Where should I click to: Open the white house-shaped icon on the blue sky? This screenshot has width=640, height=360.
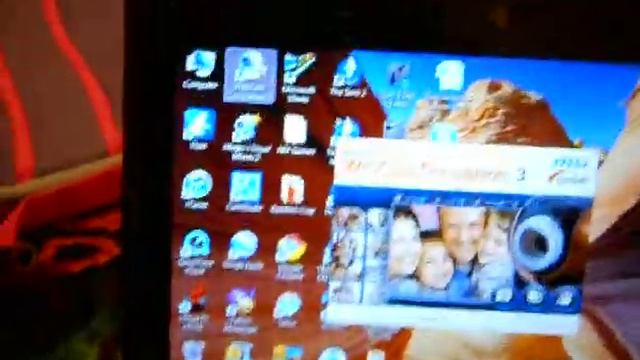(x=449, y=76)
